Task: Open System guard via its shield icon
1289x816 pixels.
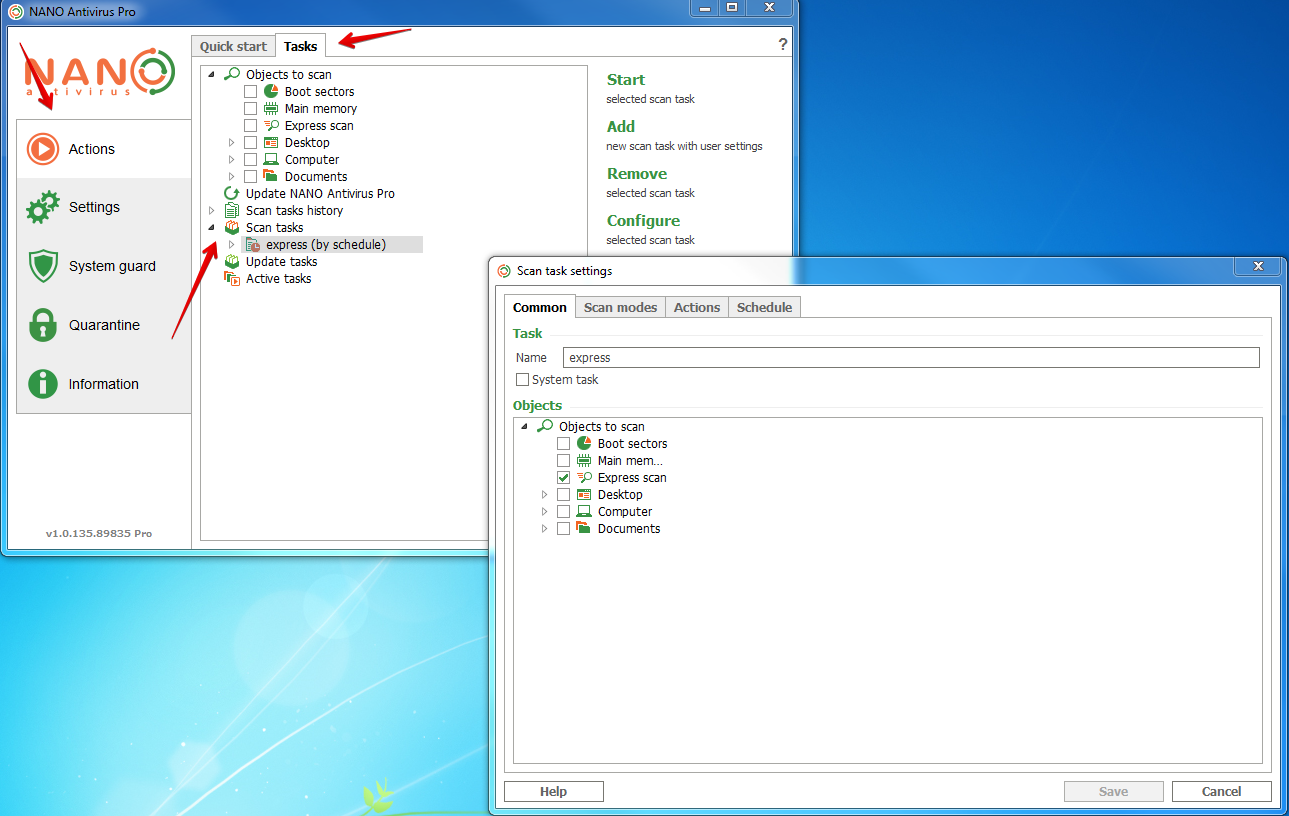Action: 43,266
